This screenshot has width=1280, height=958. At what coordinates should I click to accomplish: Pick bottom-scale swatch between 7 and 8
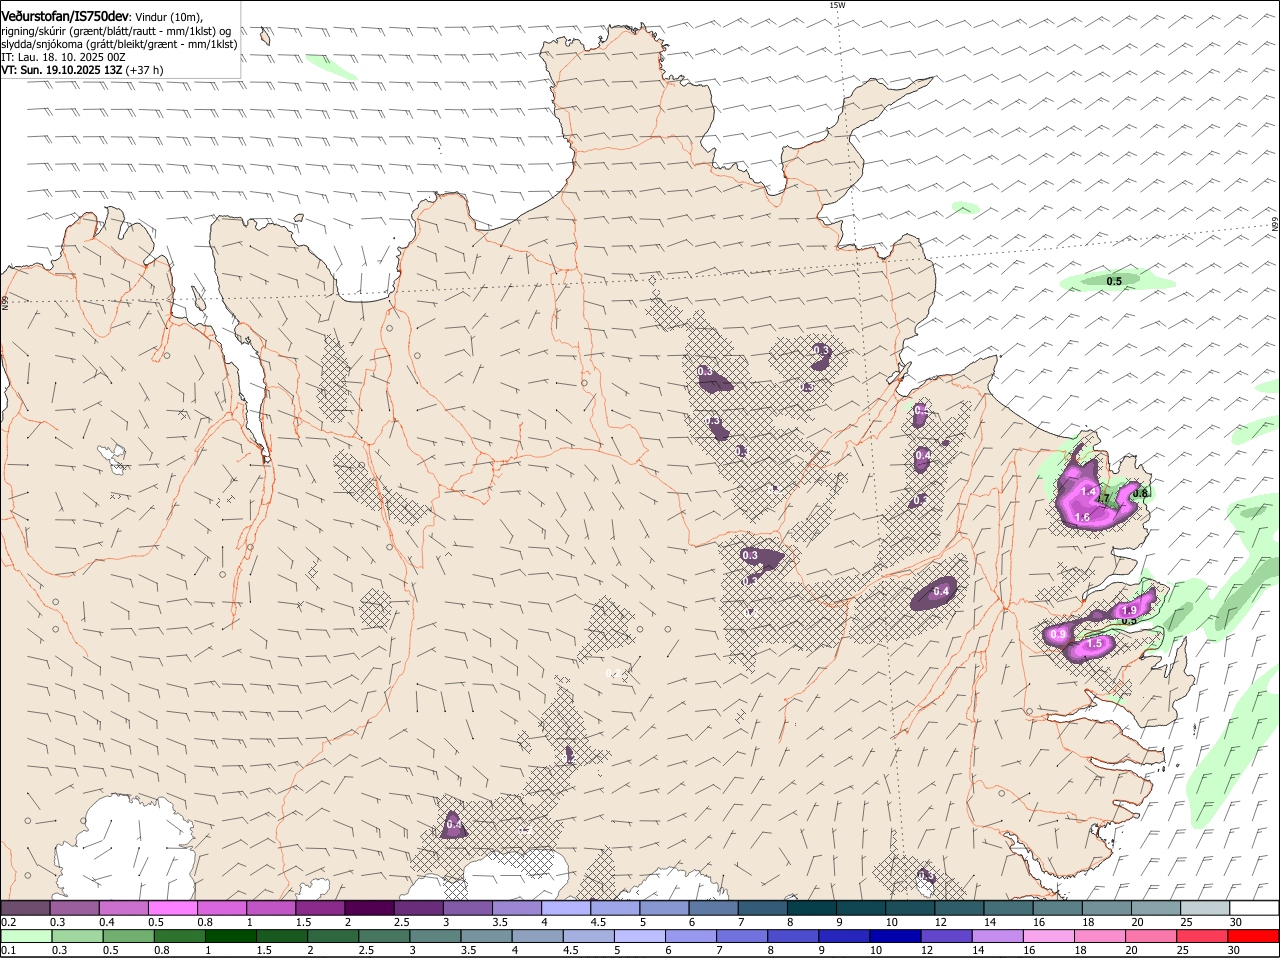coord(741,935)
